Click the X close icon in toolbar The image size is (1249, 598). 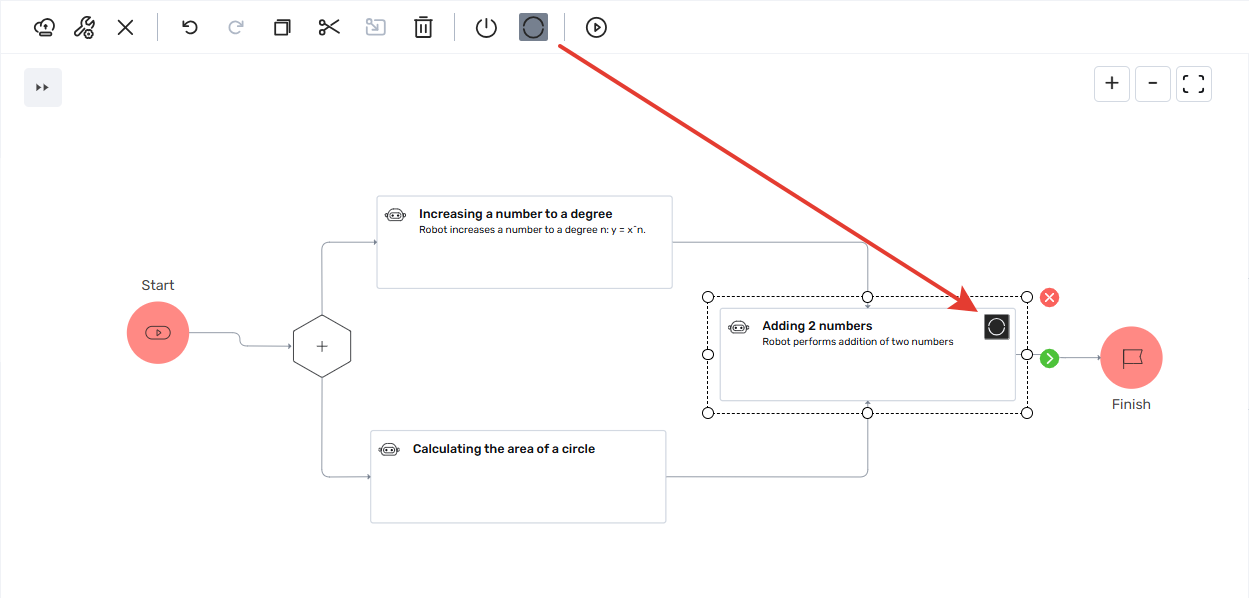click(x=125, y=27)
